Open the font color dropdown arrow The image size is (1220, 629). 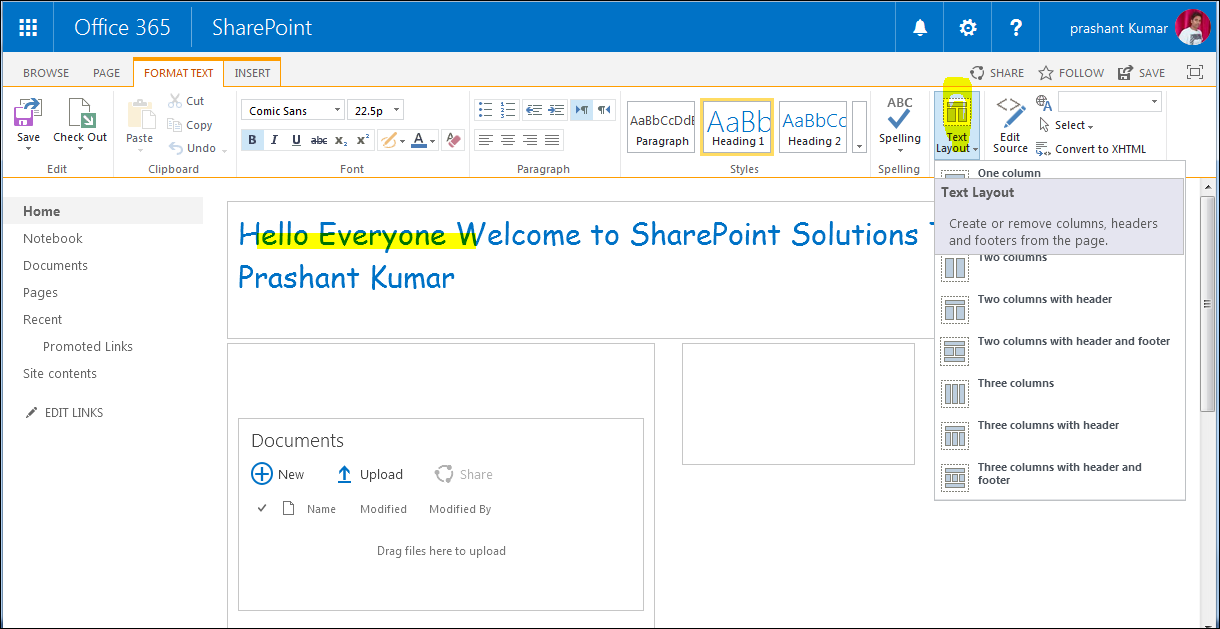433,140
